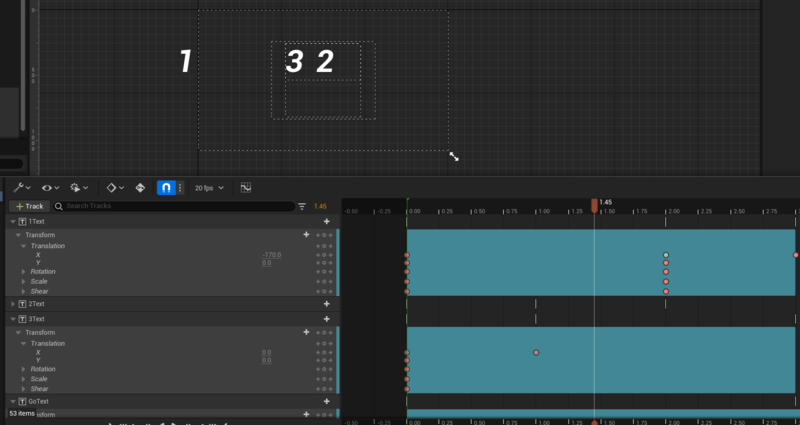
Task: Select the '2' text widget in designer canvas
Action: [x=326, y=61]
